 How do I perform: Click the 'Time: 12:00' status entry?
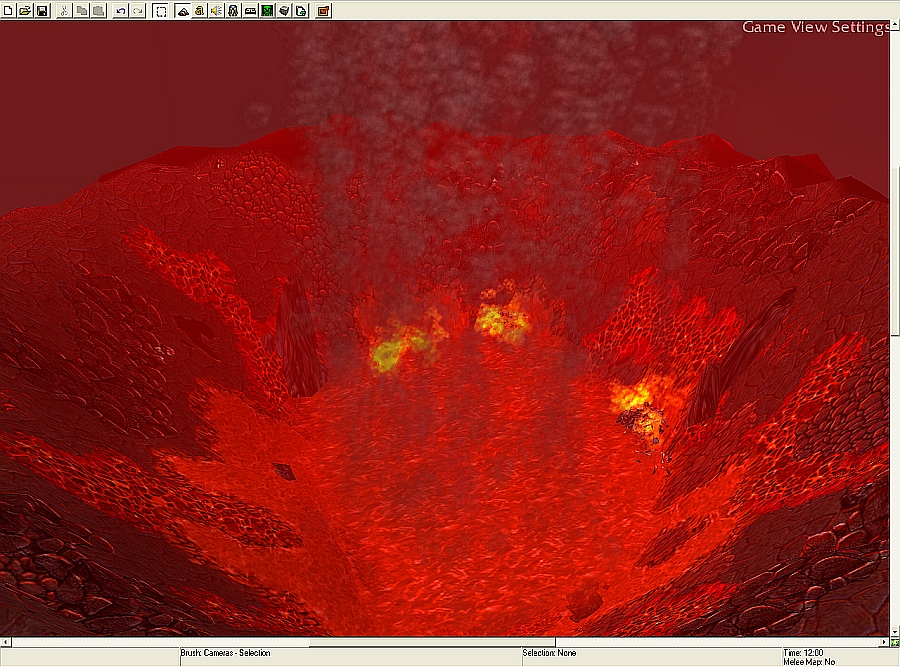tap(803, 653)
